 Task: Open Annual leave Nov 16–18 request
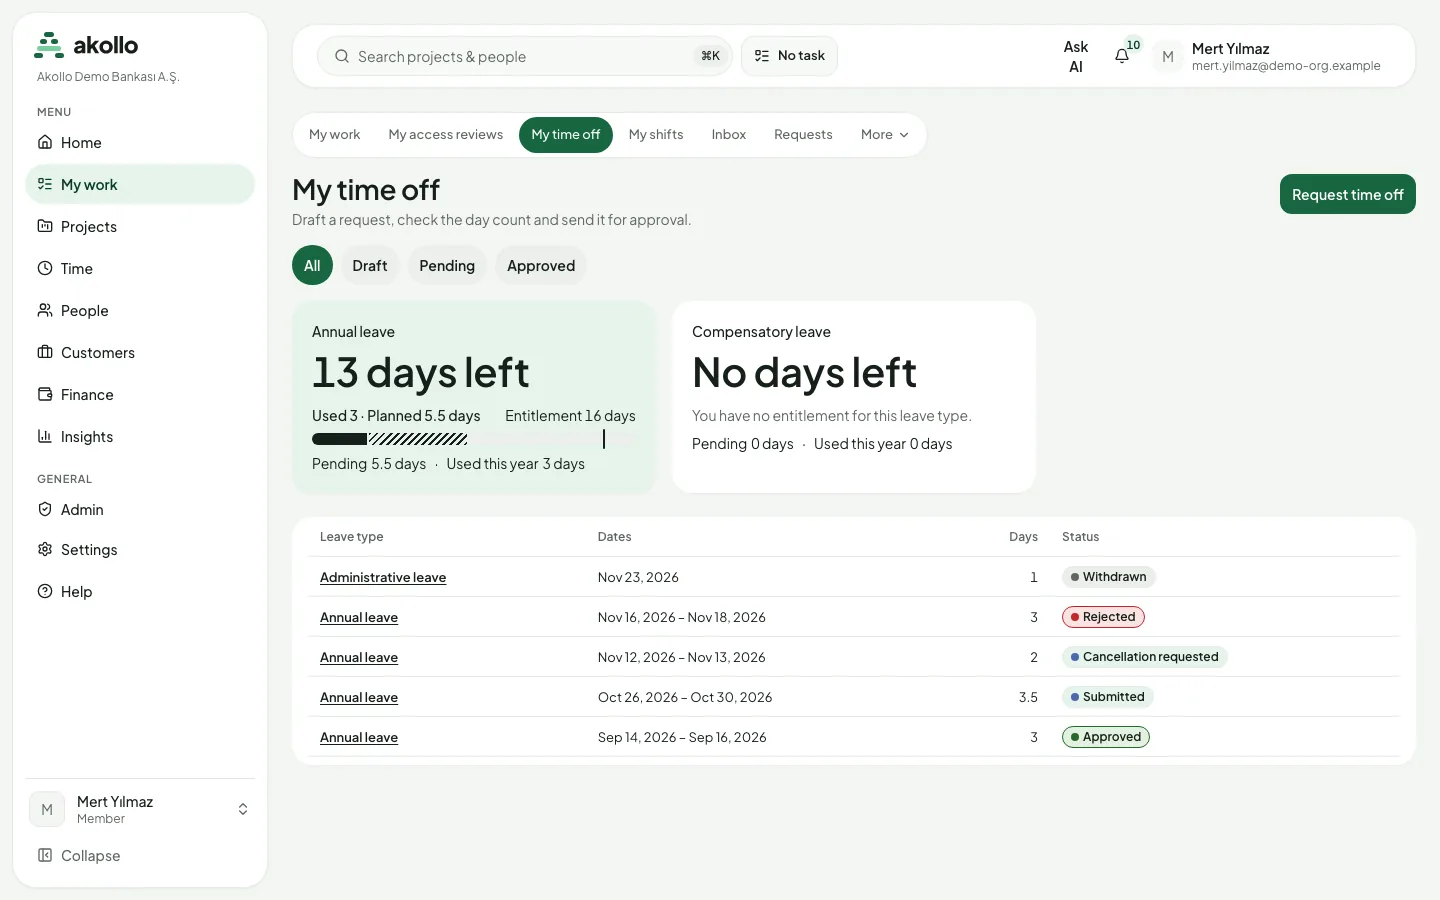[x=359, y=617]
